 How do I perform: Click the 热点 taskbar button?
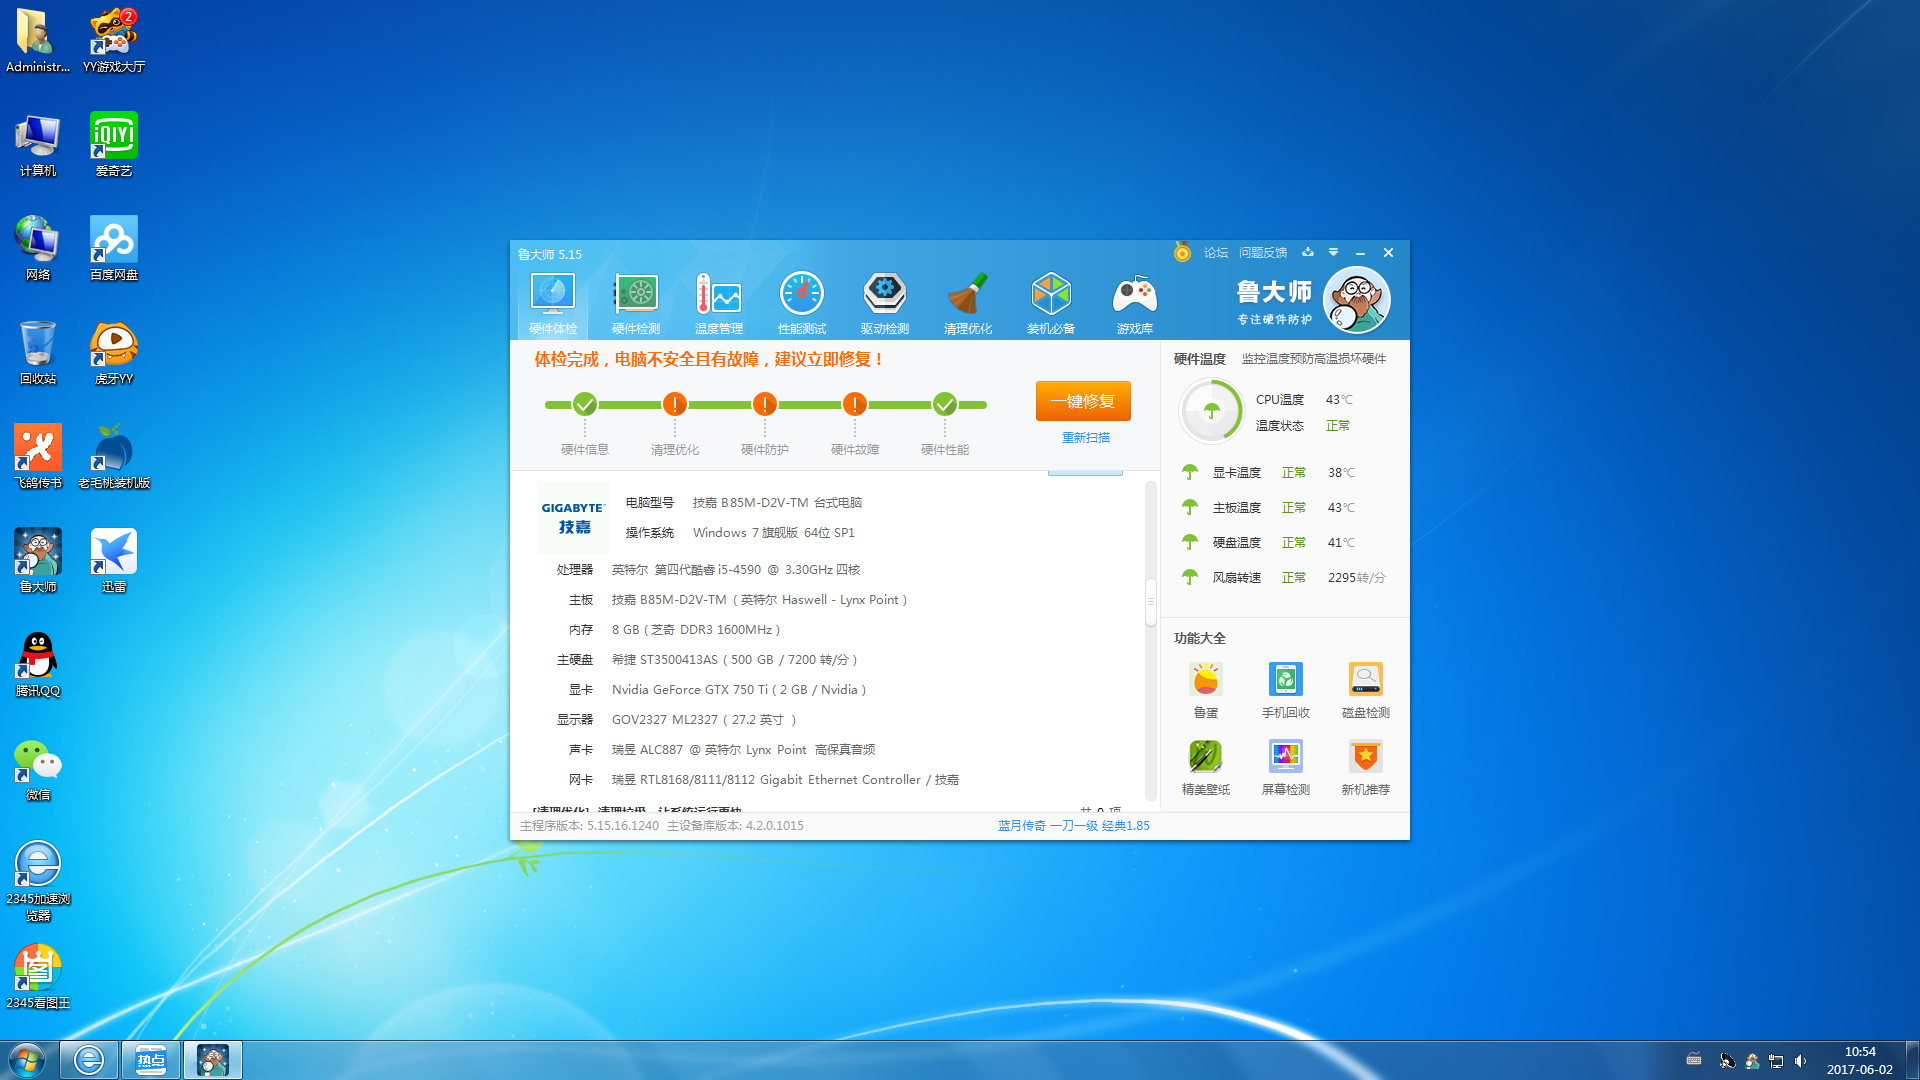point(151,1060)
